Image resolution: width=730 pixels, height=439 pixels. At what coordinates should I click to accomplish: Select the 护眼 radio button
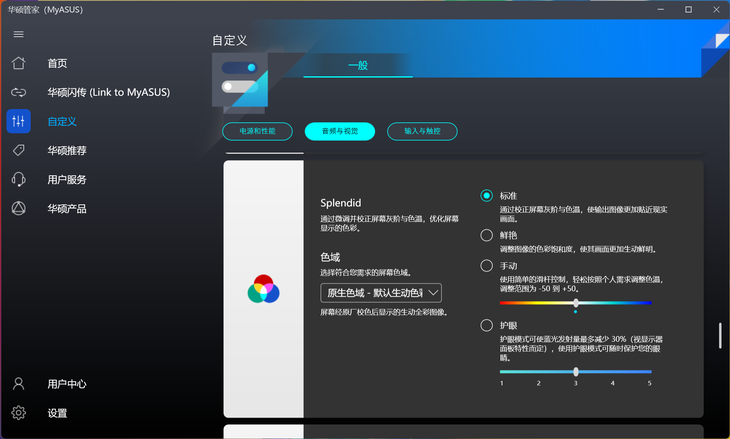(x=487, y=325)
